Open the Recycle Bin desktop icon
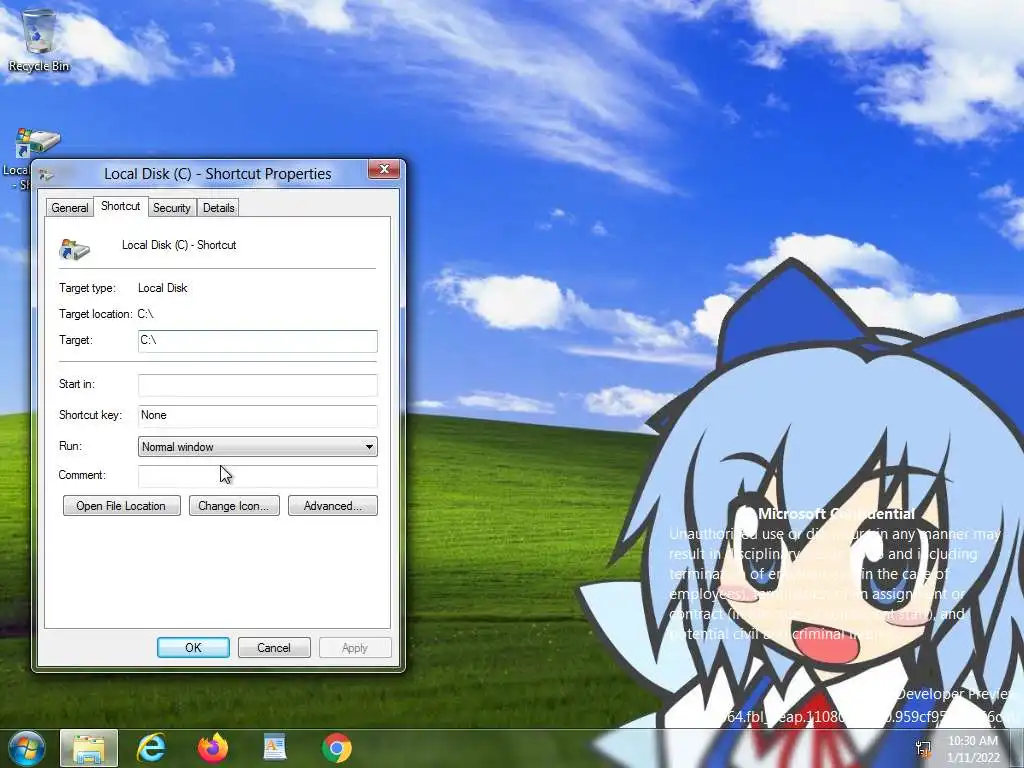Image resolution: width=1024 pixels, height=768 pixels. pyautogui.click(x=39, y=39)
